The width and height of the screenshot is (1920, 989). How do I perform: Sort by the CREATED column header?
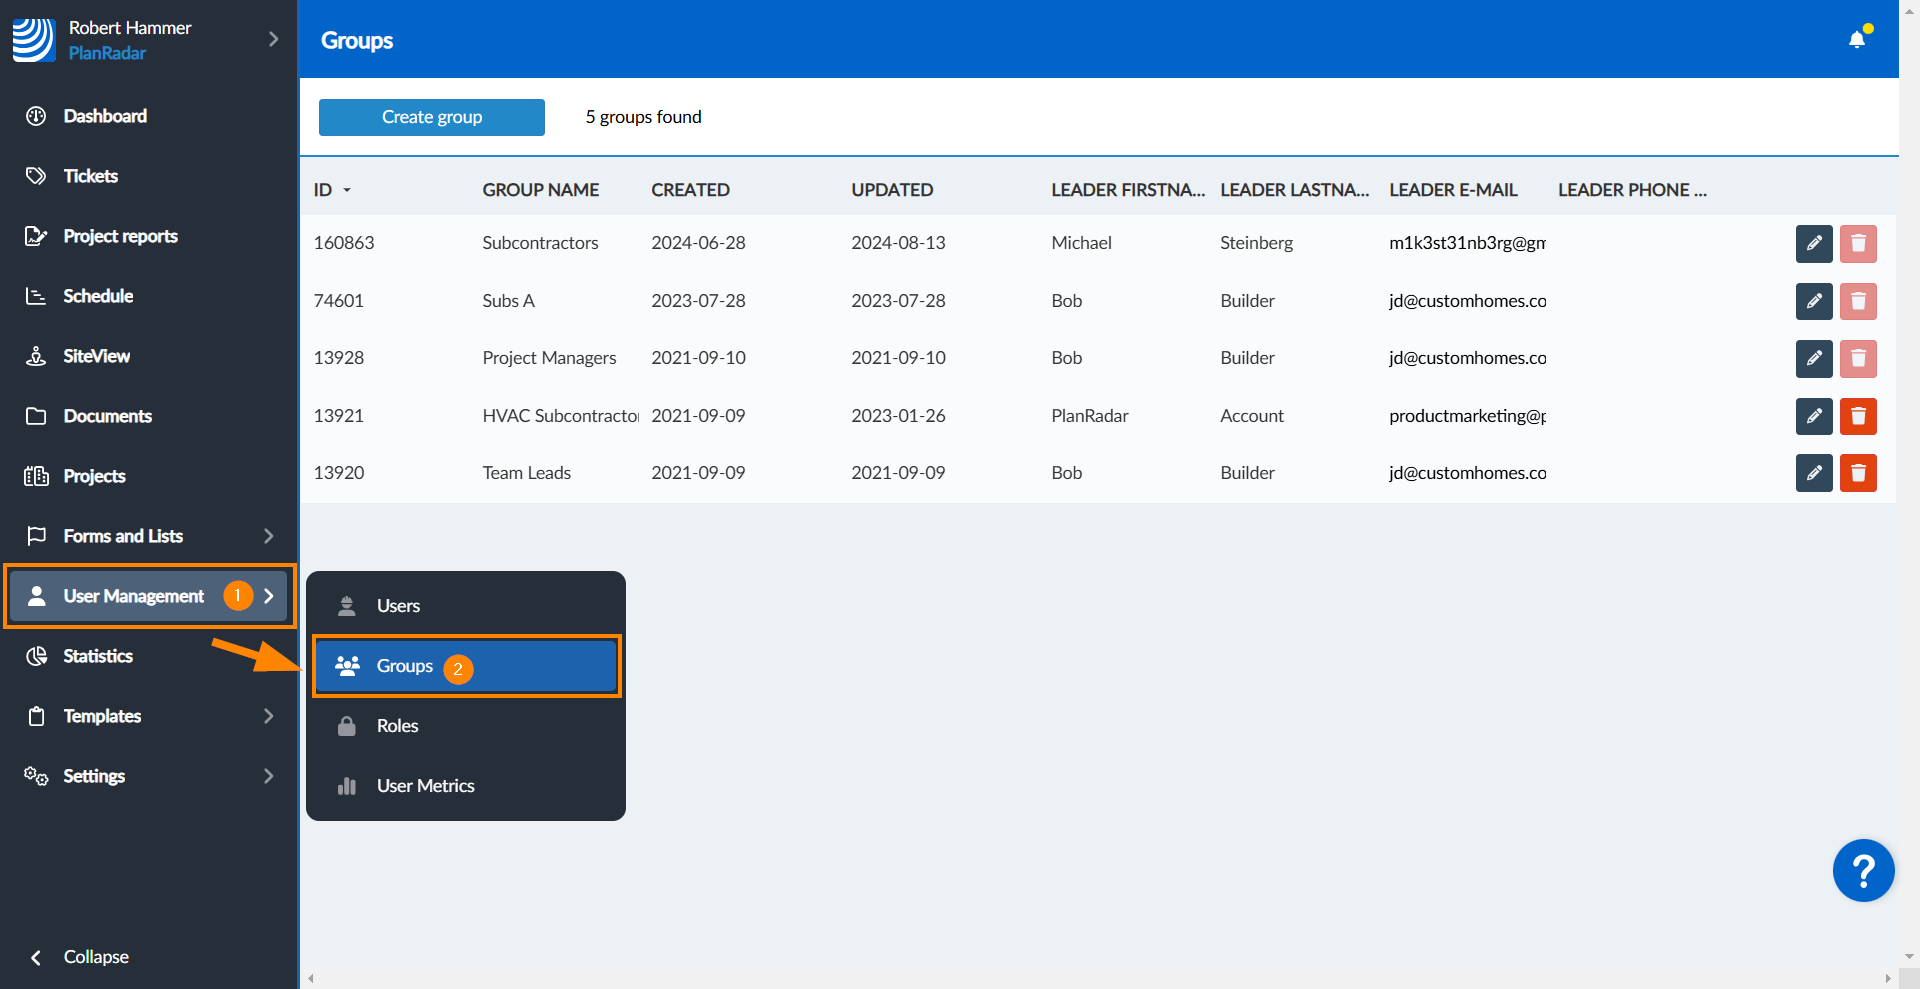(690, 190)
